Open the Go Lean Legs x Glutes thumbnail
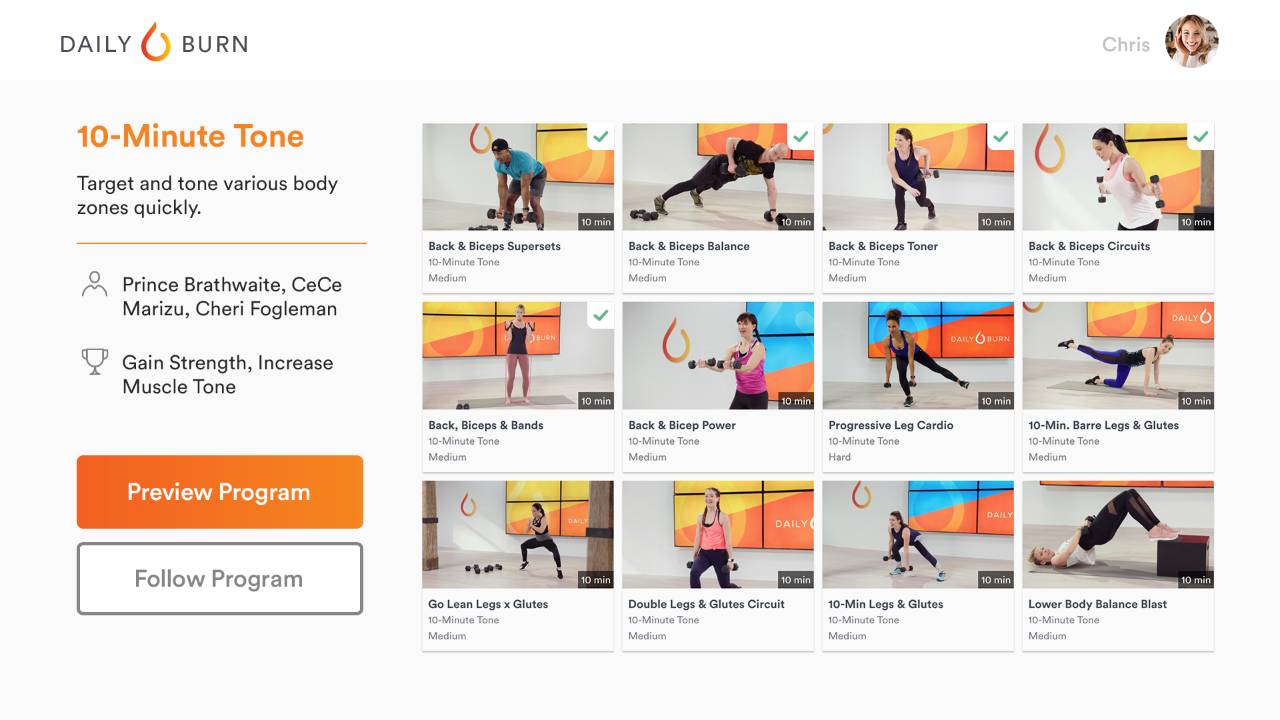1280x720 pixels. tap(518, 535)
